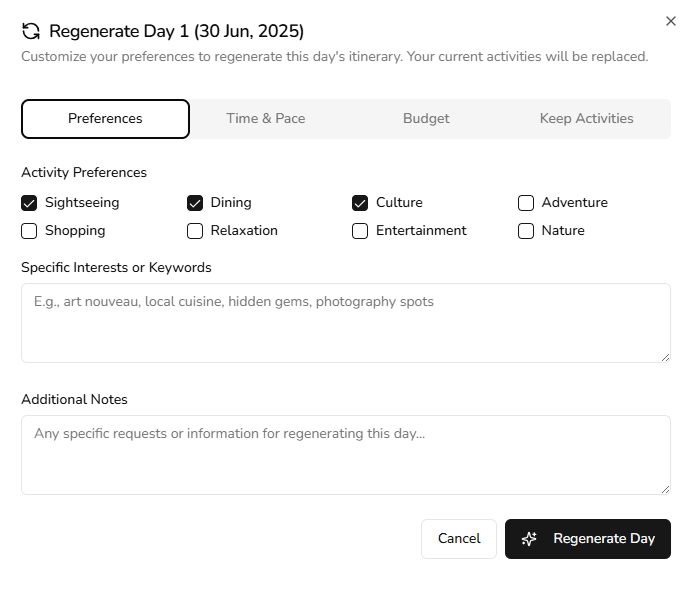This screenshot has width=693, height=597.
Task: Uncheck the Sightseeing checkbox
Action: tap(29, 203)
